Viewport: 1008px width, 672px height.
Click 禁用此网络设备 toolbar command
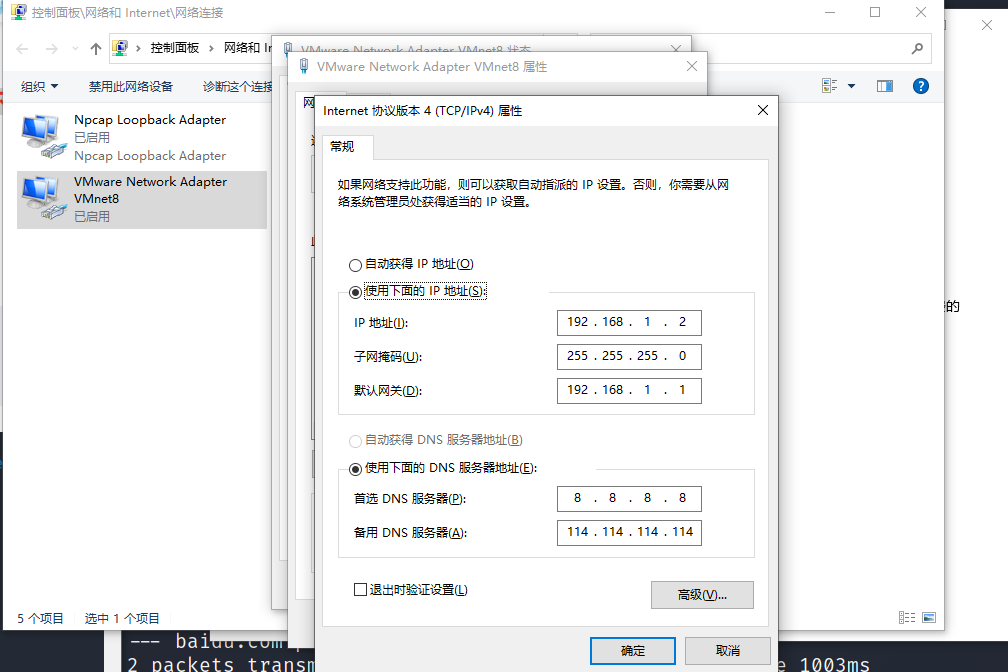point(130,86)
